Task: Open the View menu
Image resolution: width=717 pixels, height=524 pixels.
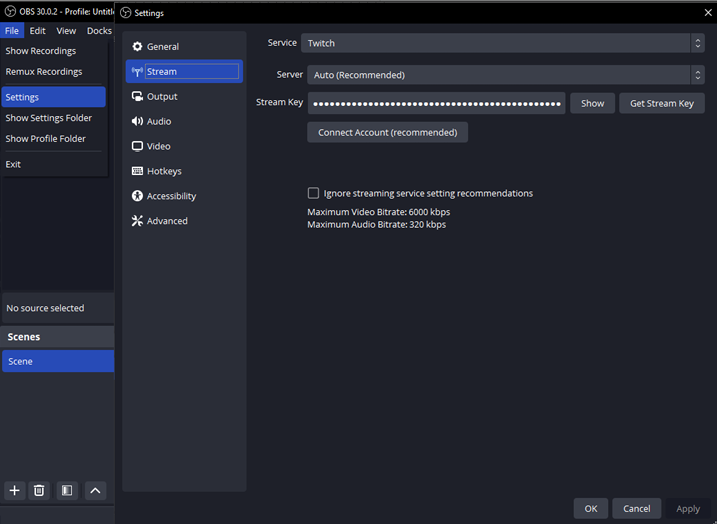Action: coord(66,31)
